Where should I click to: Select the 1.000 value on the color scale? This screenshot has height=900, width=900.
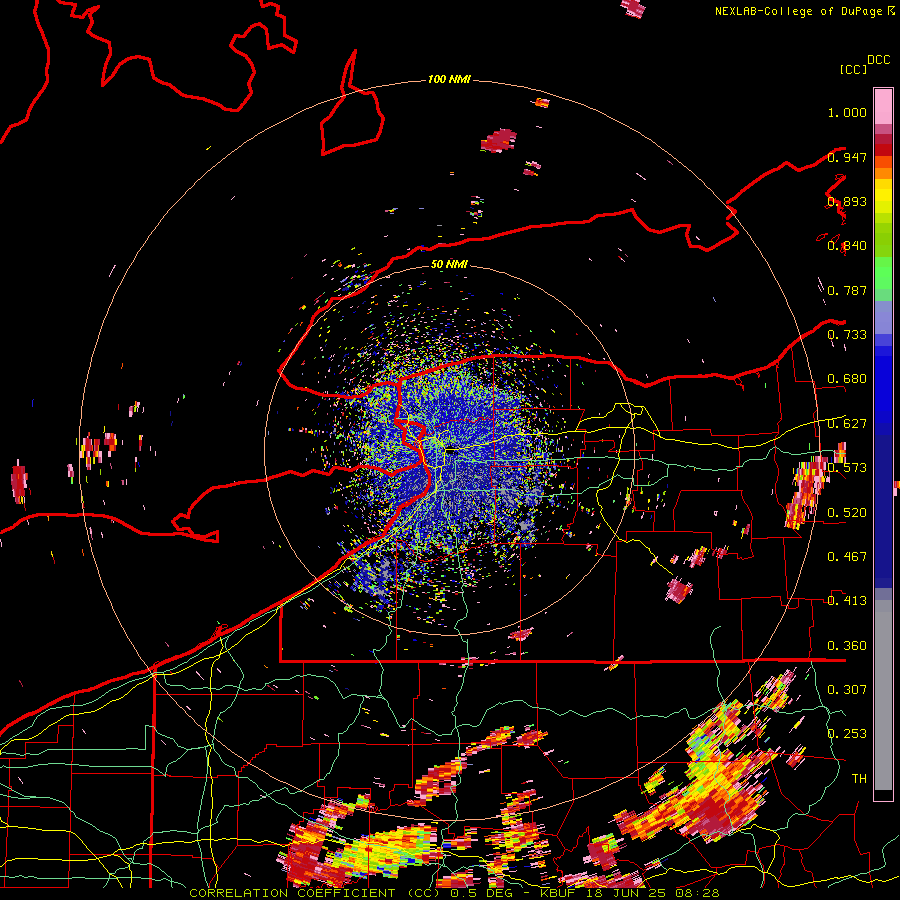[847, 112]
